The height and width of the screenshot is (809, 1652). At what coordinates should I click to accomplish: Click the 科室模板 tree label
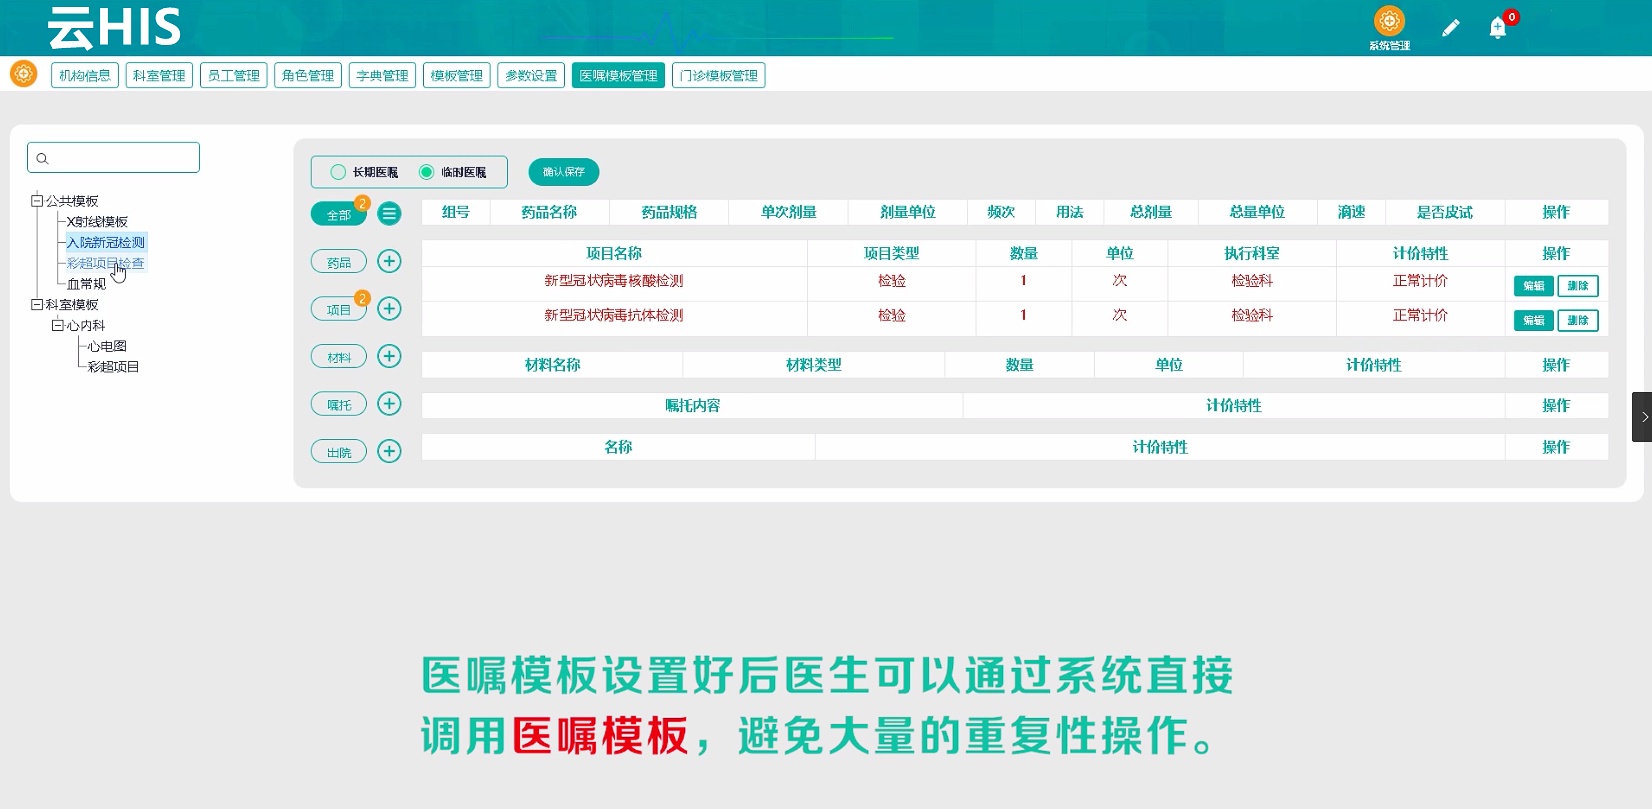click(x=72, y=304)
